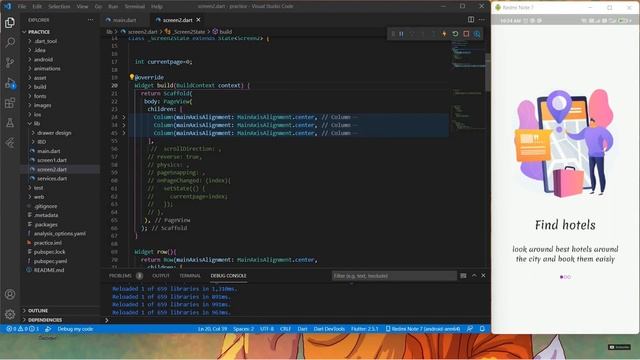Open the Search view in activity bar
640x360 pixels.
(10, 42)
